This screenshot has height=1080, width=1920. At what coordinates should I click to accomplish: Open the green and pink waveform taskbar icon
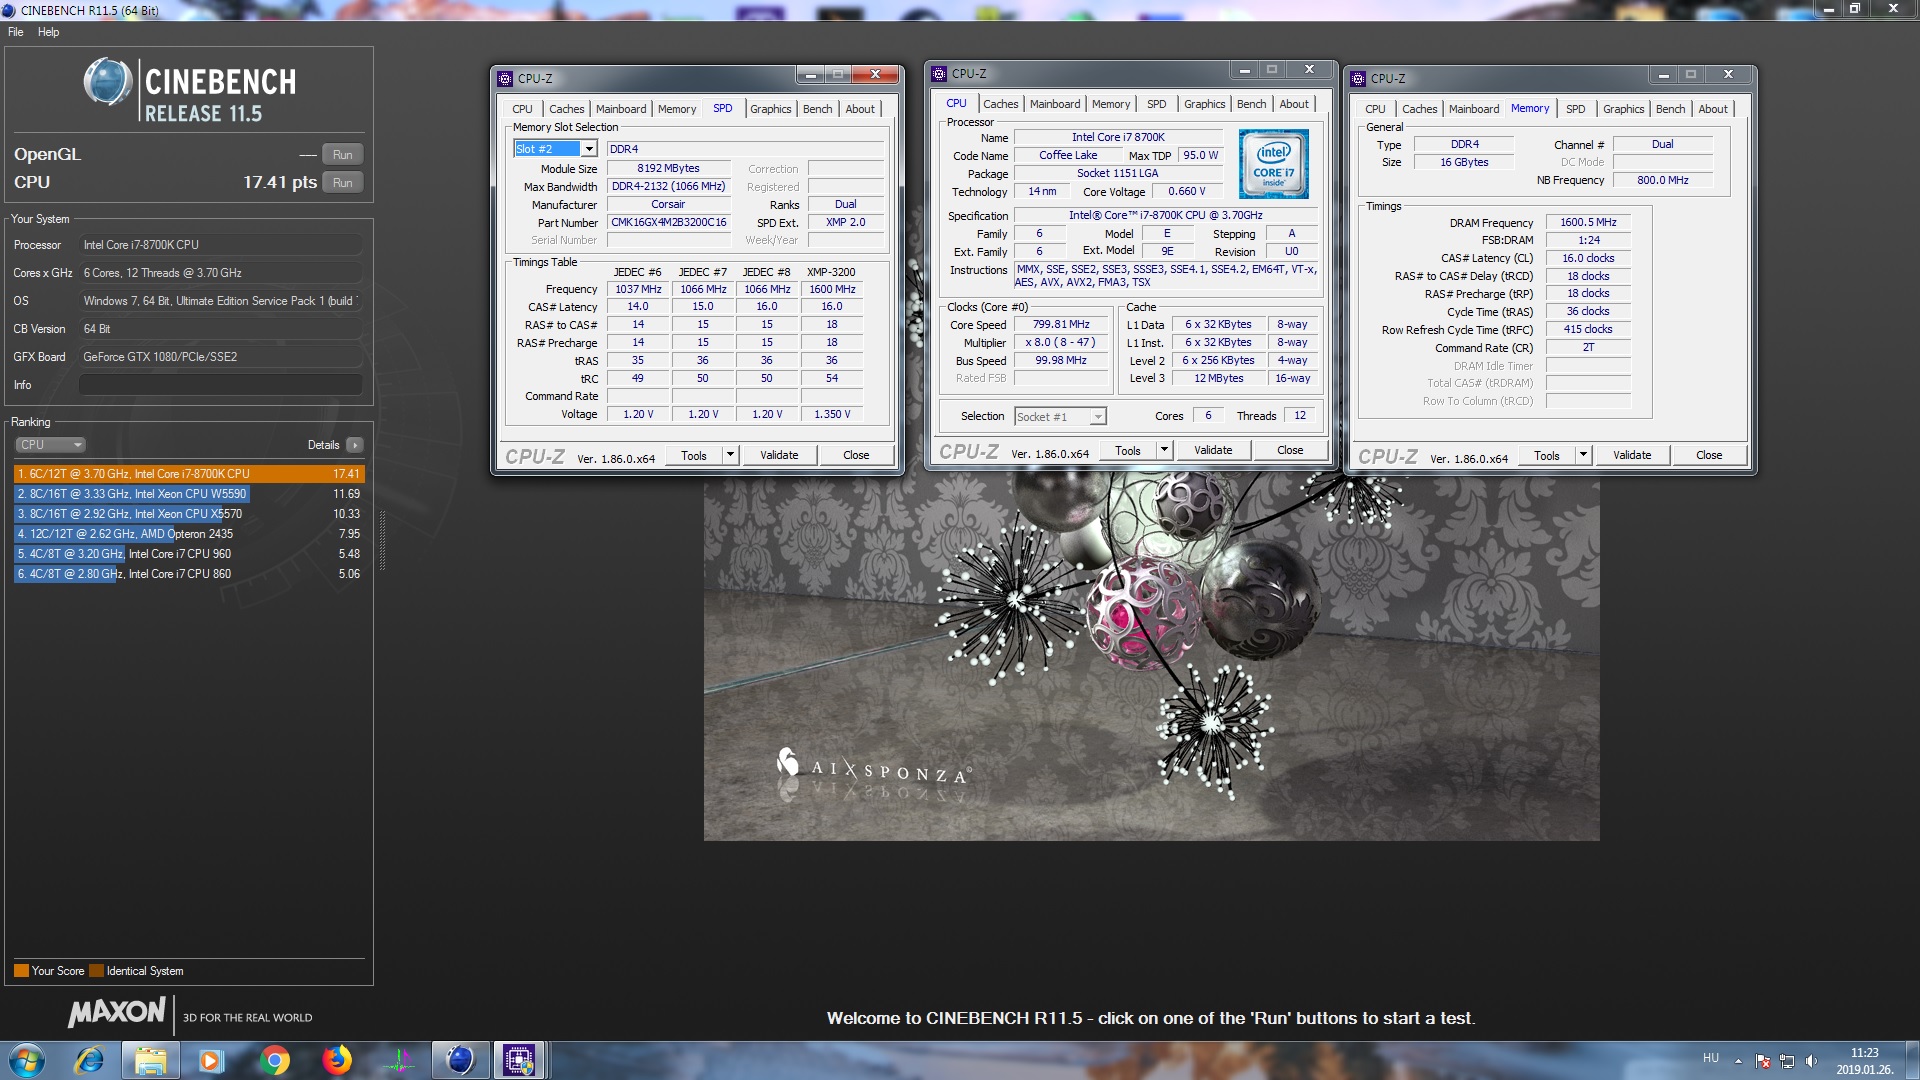point(398,1060)
